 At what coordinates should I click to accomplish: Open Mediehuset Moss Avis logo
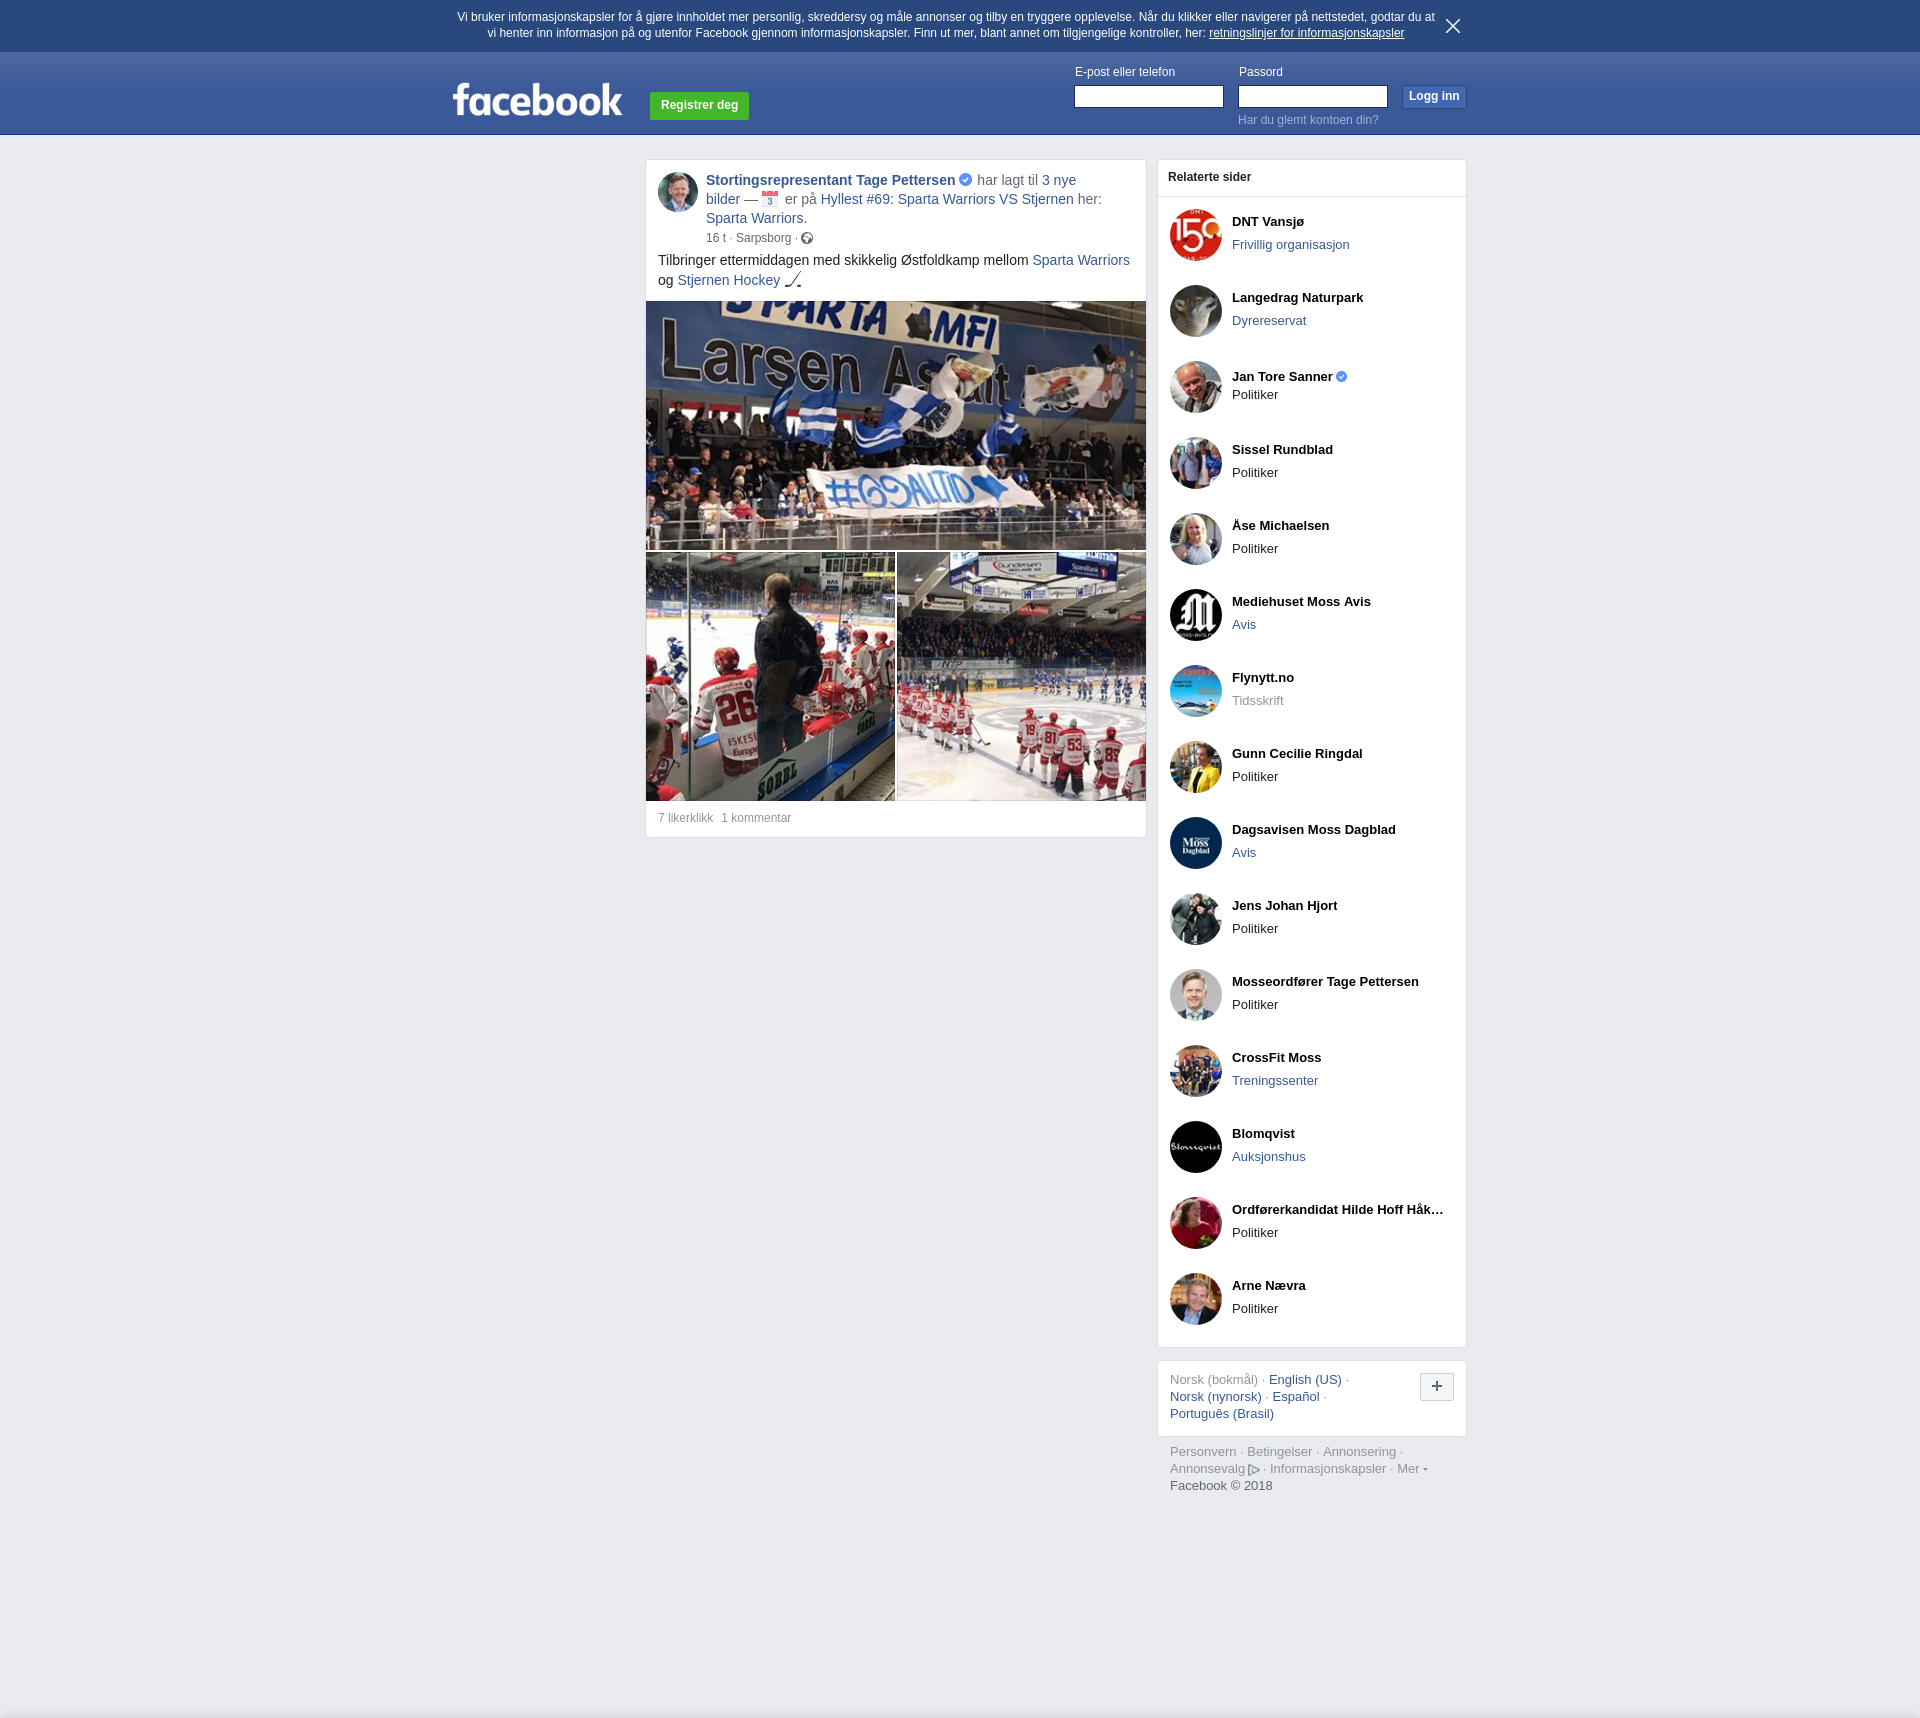pos(1196,615)
